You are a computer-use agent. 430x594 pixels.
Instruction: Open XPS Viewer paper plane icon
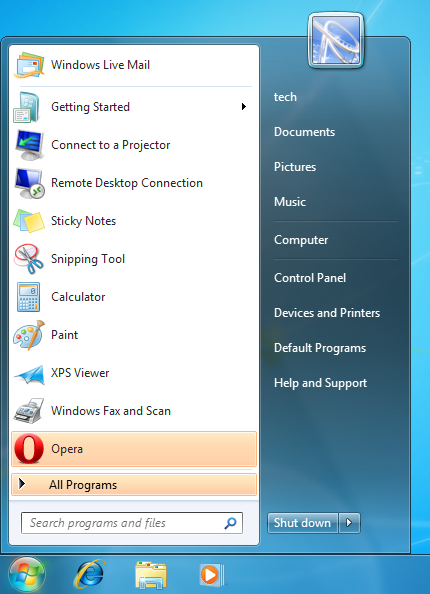tap(29, 374)
